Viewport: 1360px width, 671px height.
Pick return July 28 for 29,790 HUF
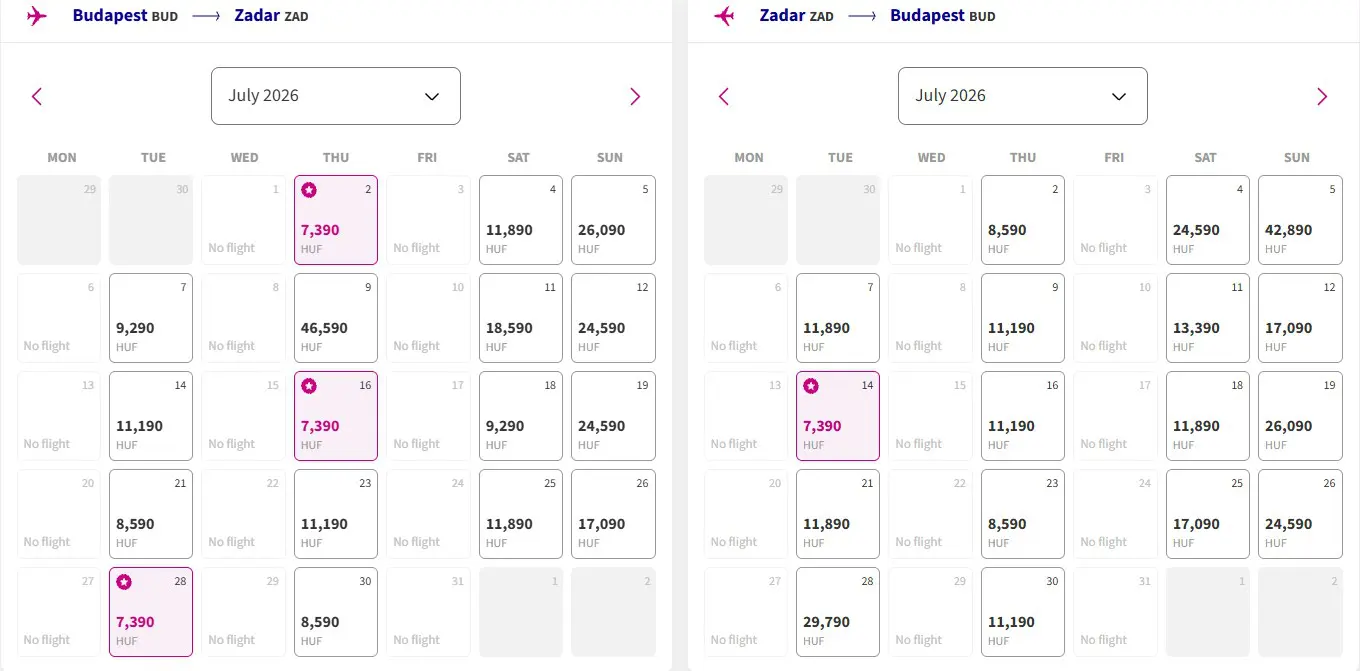pos(838,612)
